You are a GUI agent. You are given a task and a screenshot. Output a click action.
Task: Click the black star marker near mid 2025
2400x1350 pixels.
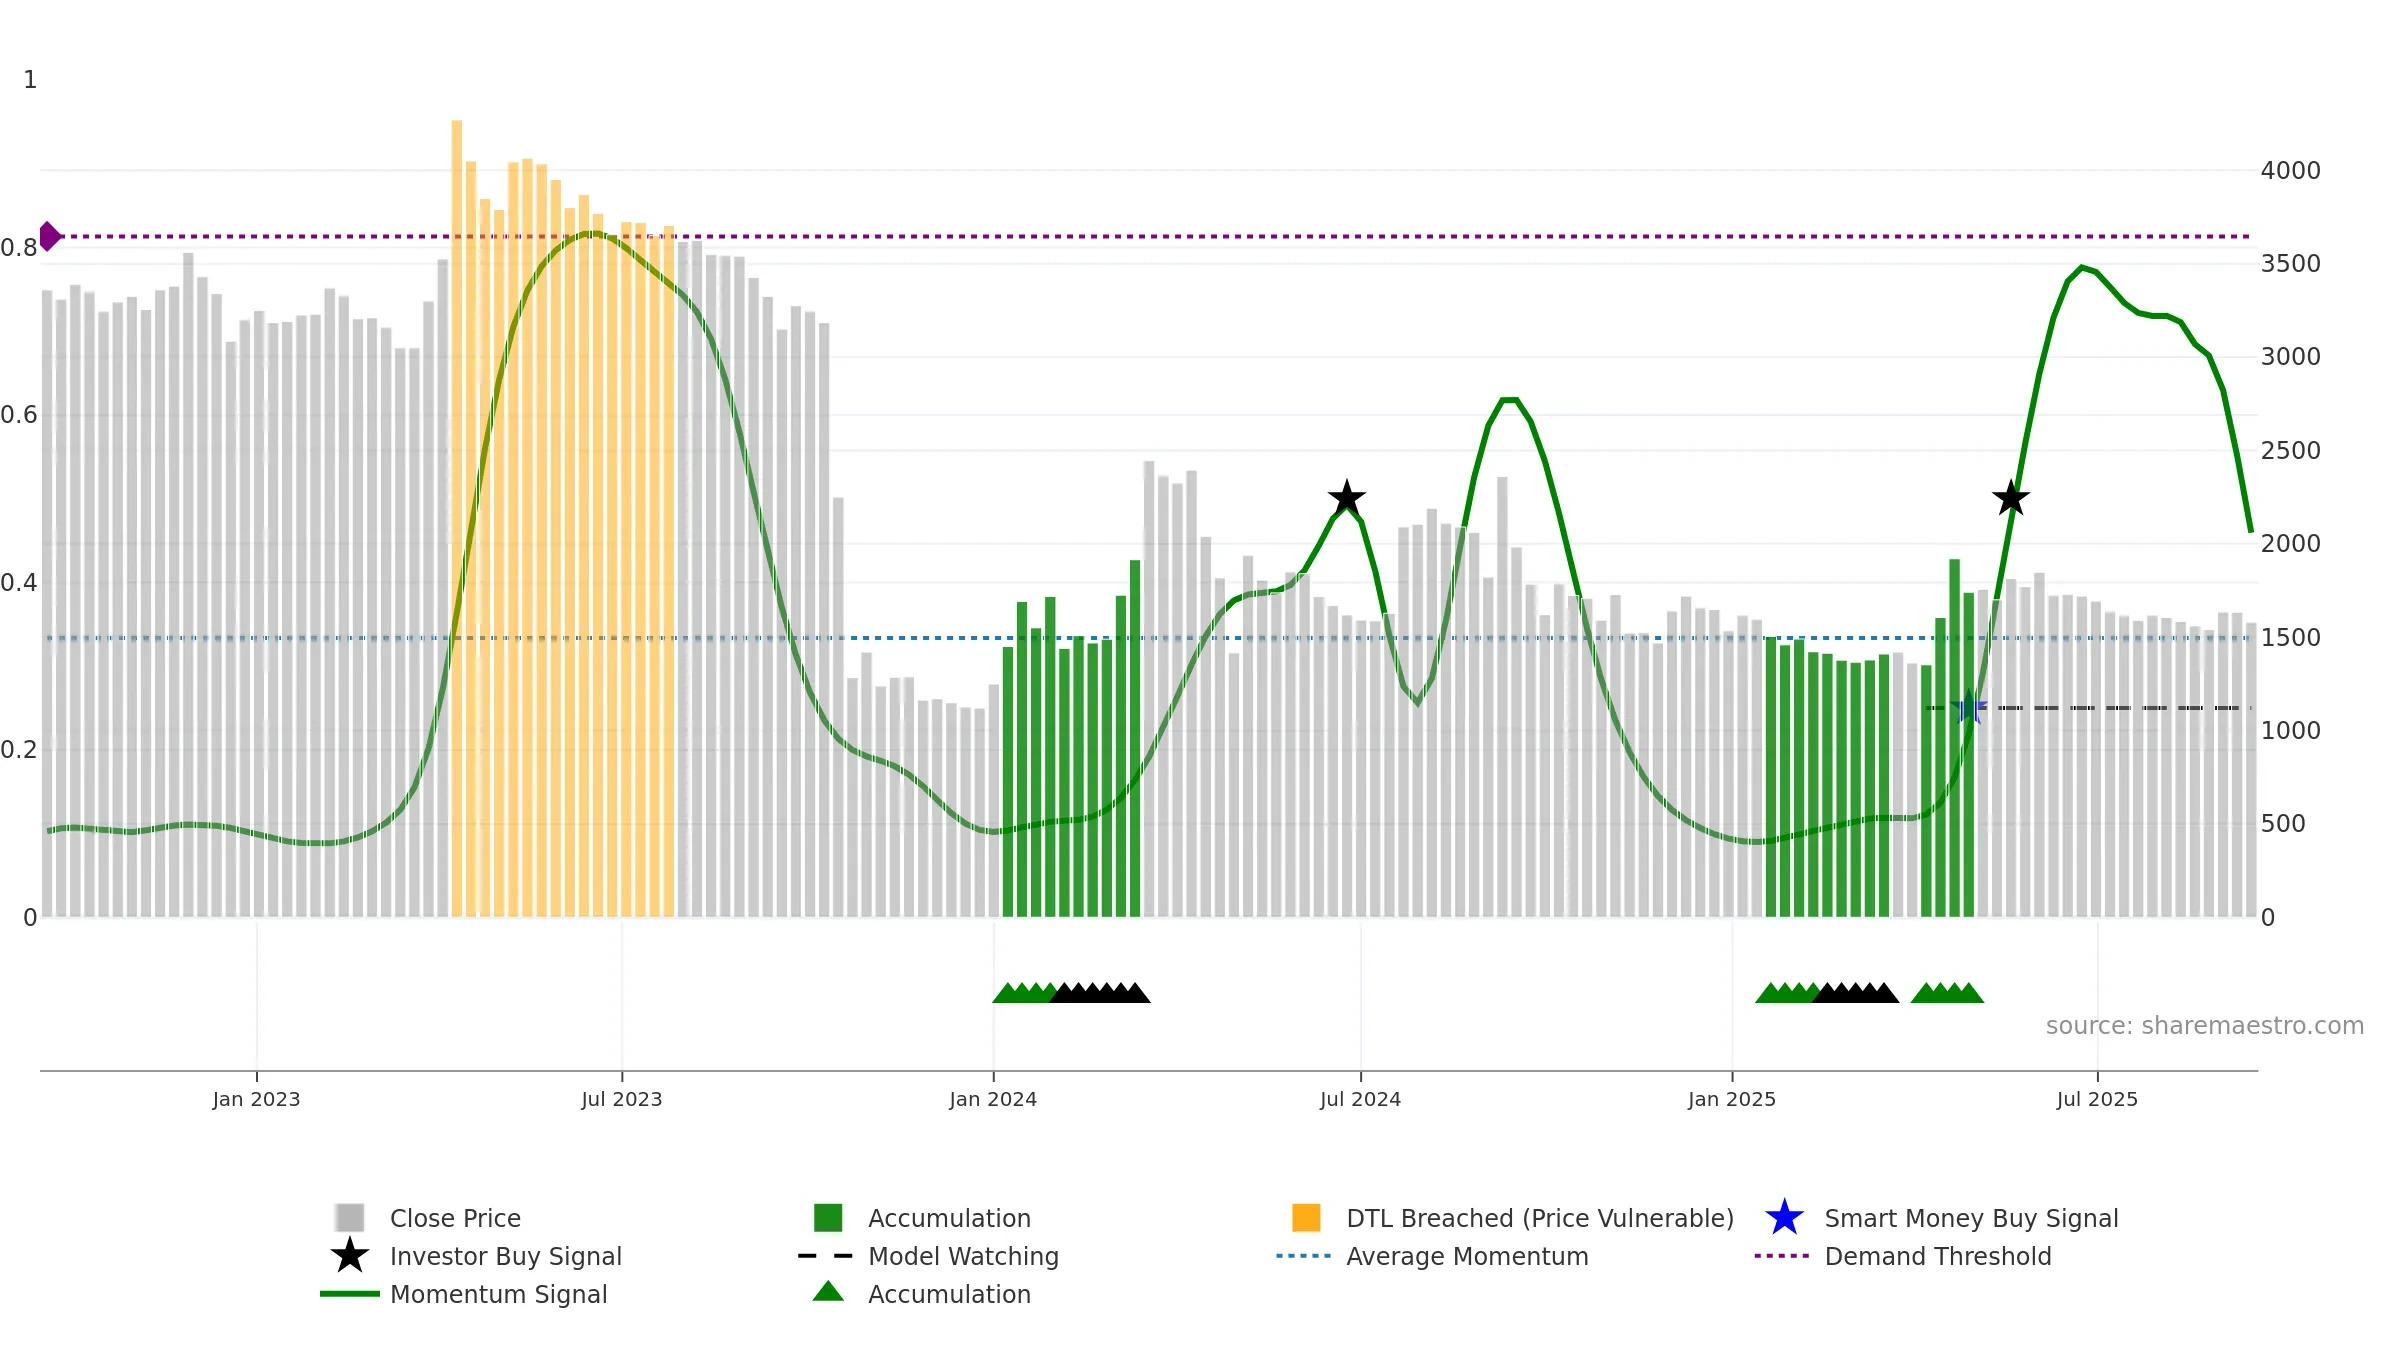point(2011,497)
